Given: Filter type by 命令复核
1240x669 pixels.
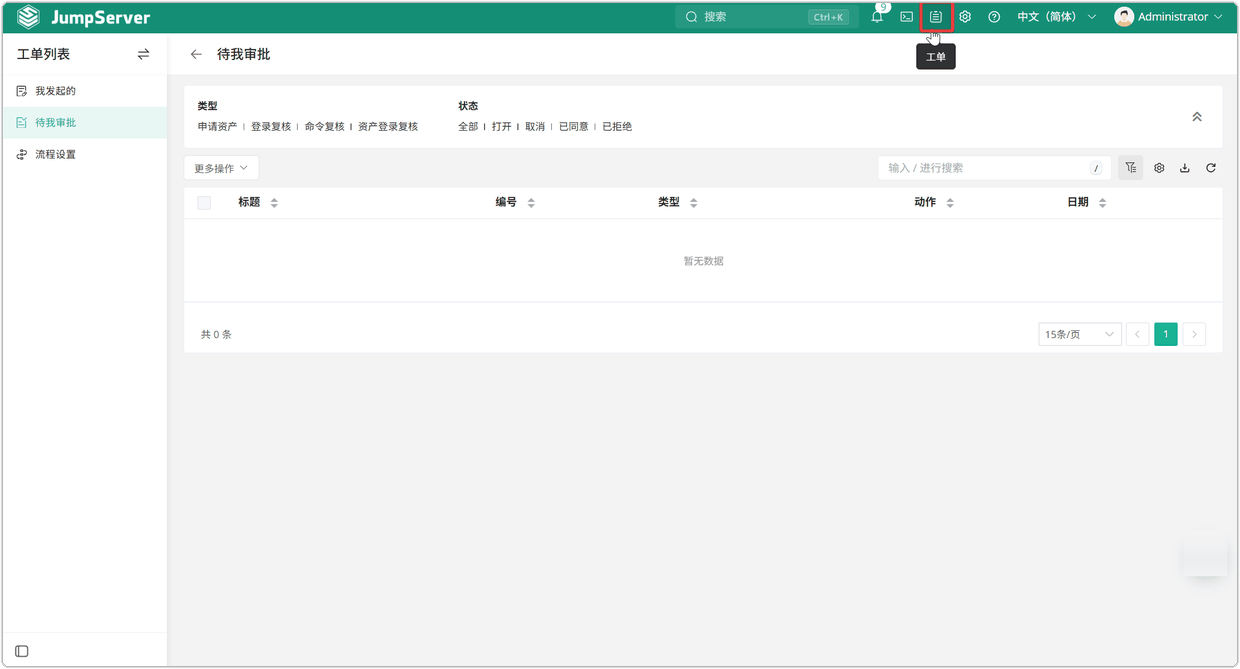Looking at the screenshot, I should pyautogui.click(x=324, y=127).
